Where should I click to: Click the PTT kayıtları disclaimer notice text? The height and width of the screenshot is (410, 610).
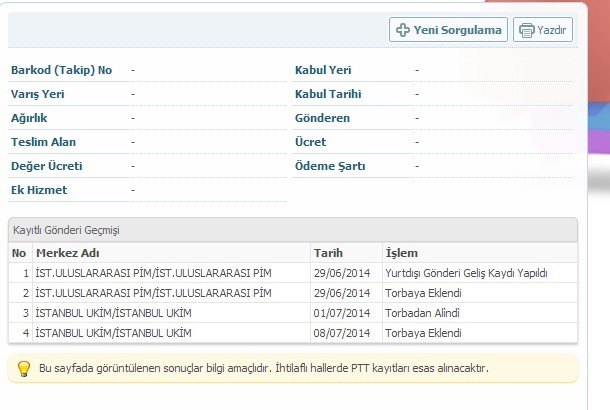pyautogui.click(x=263, y=369)
